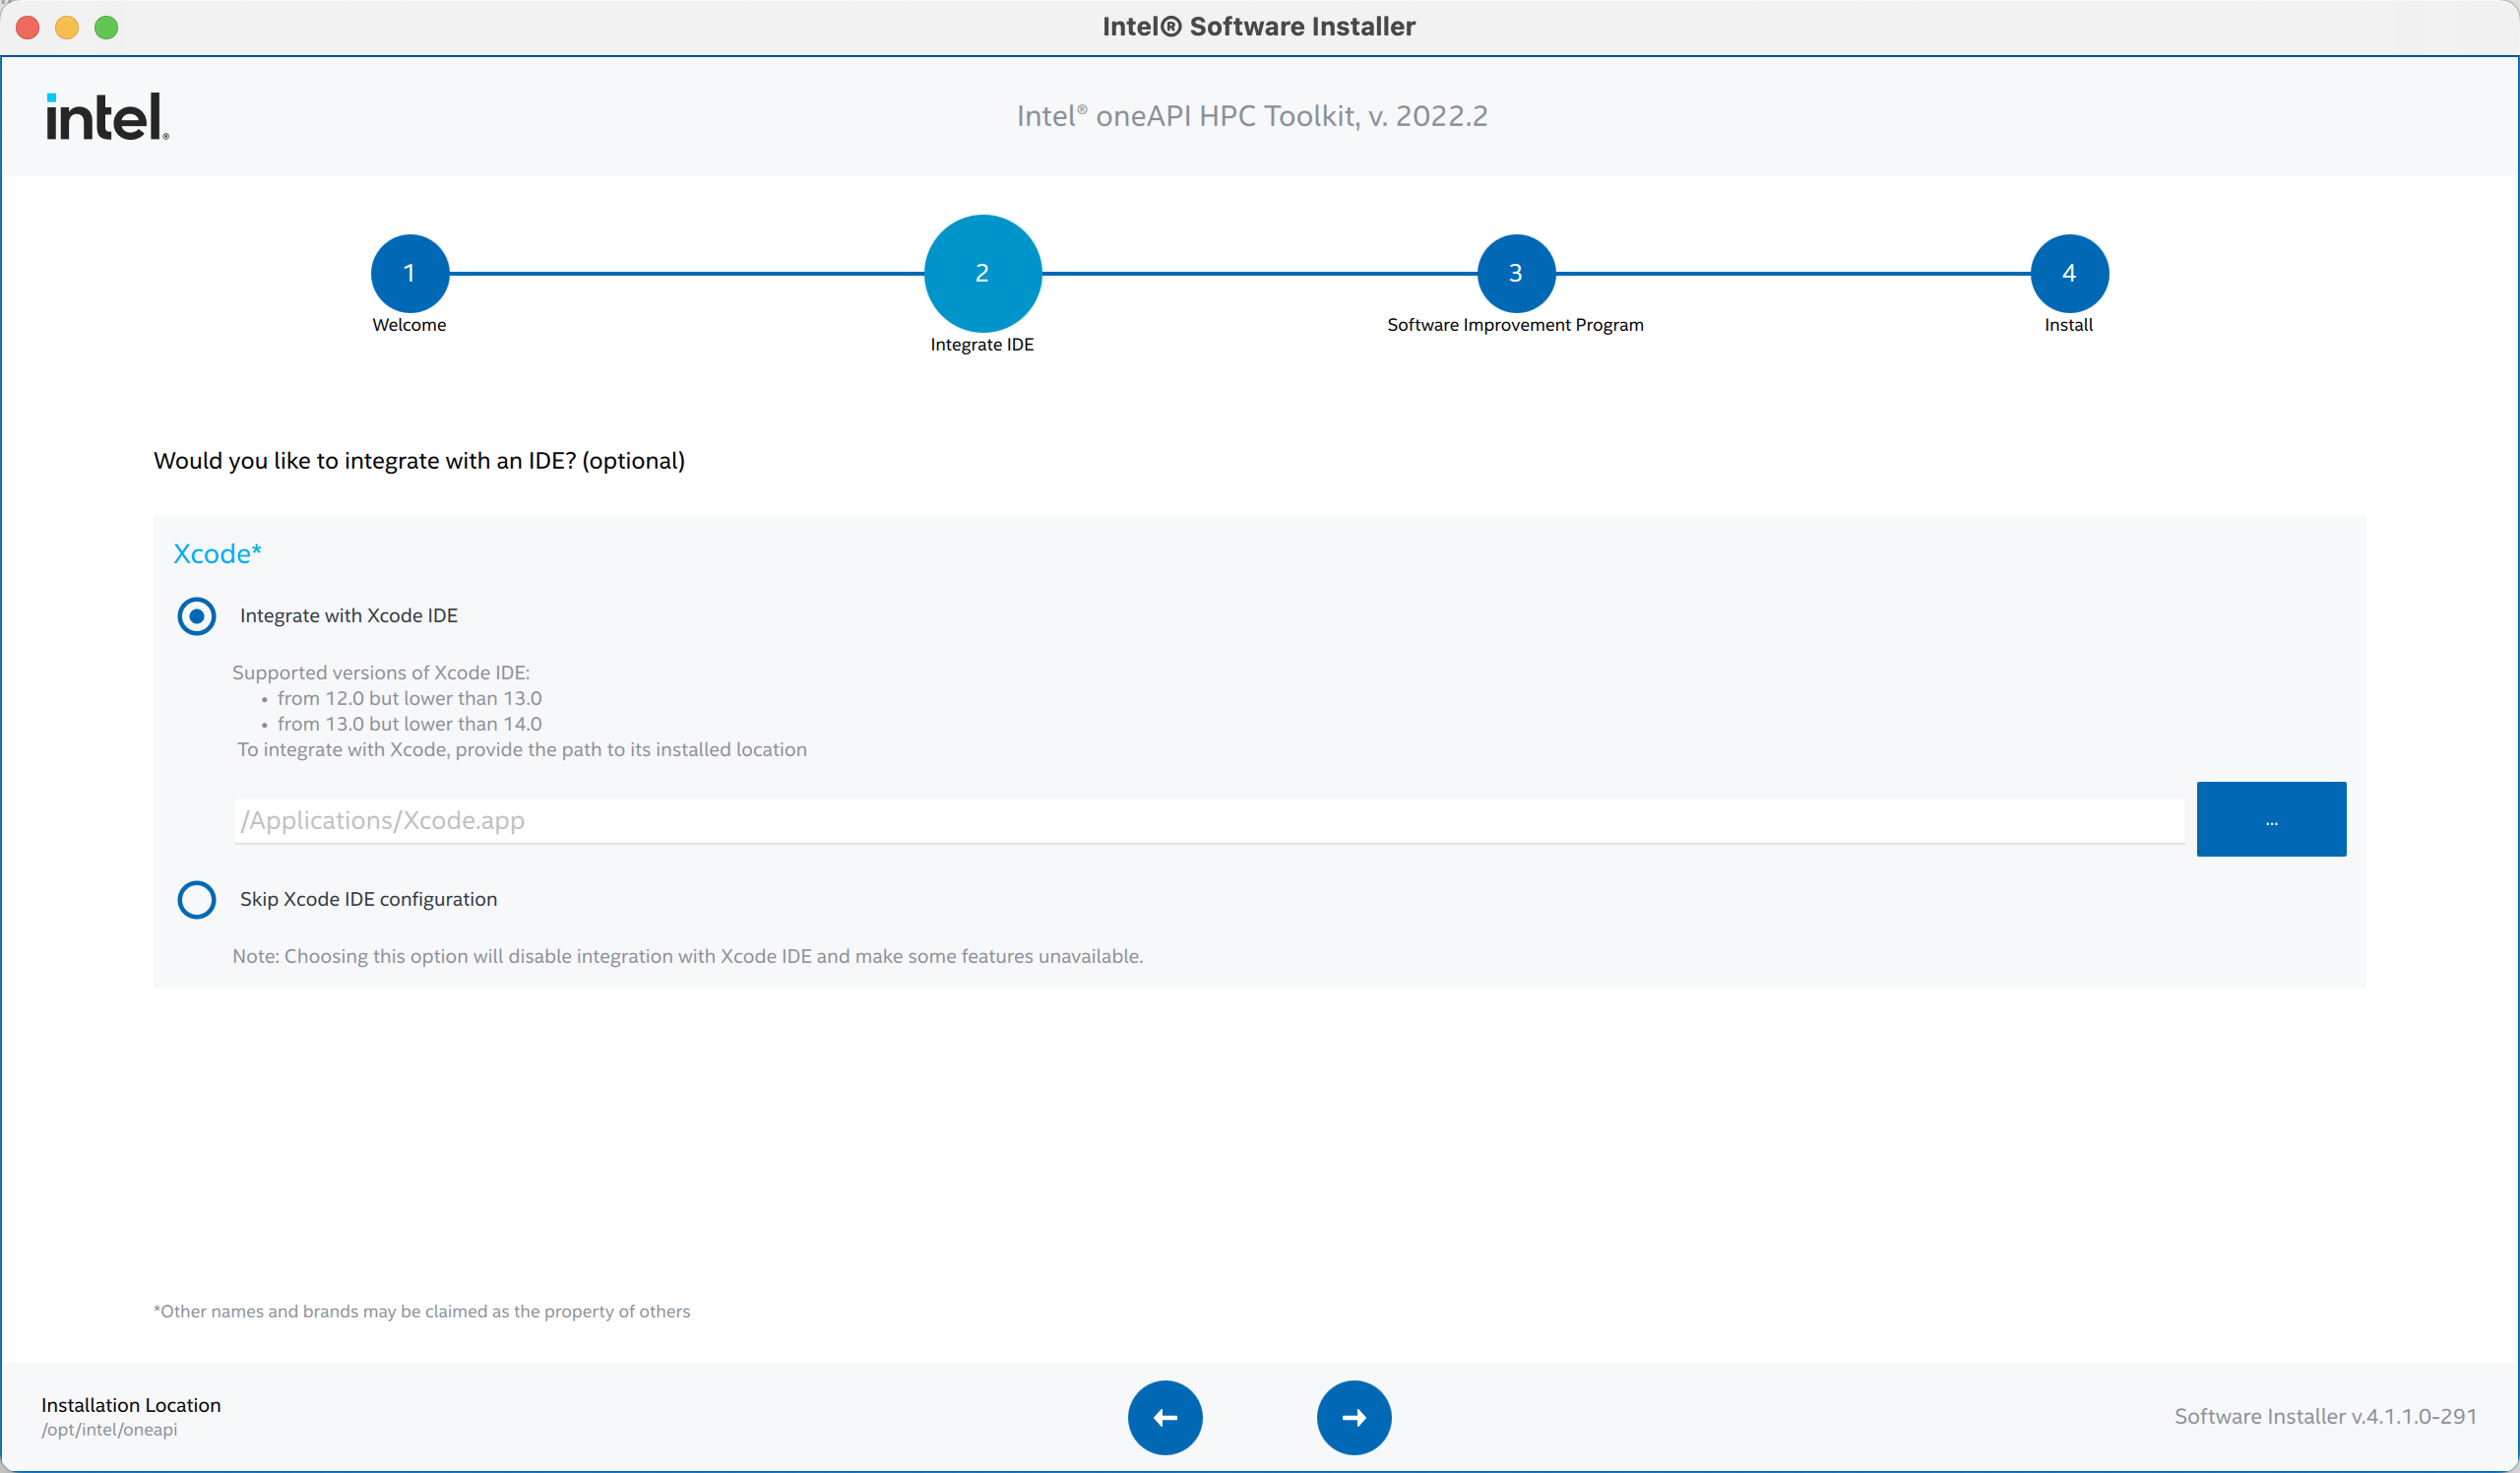Screen dimensions: 2520x1473
Task: Click step 3 Software Improvement Program circle
Action: 1515,273
